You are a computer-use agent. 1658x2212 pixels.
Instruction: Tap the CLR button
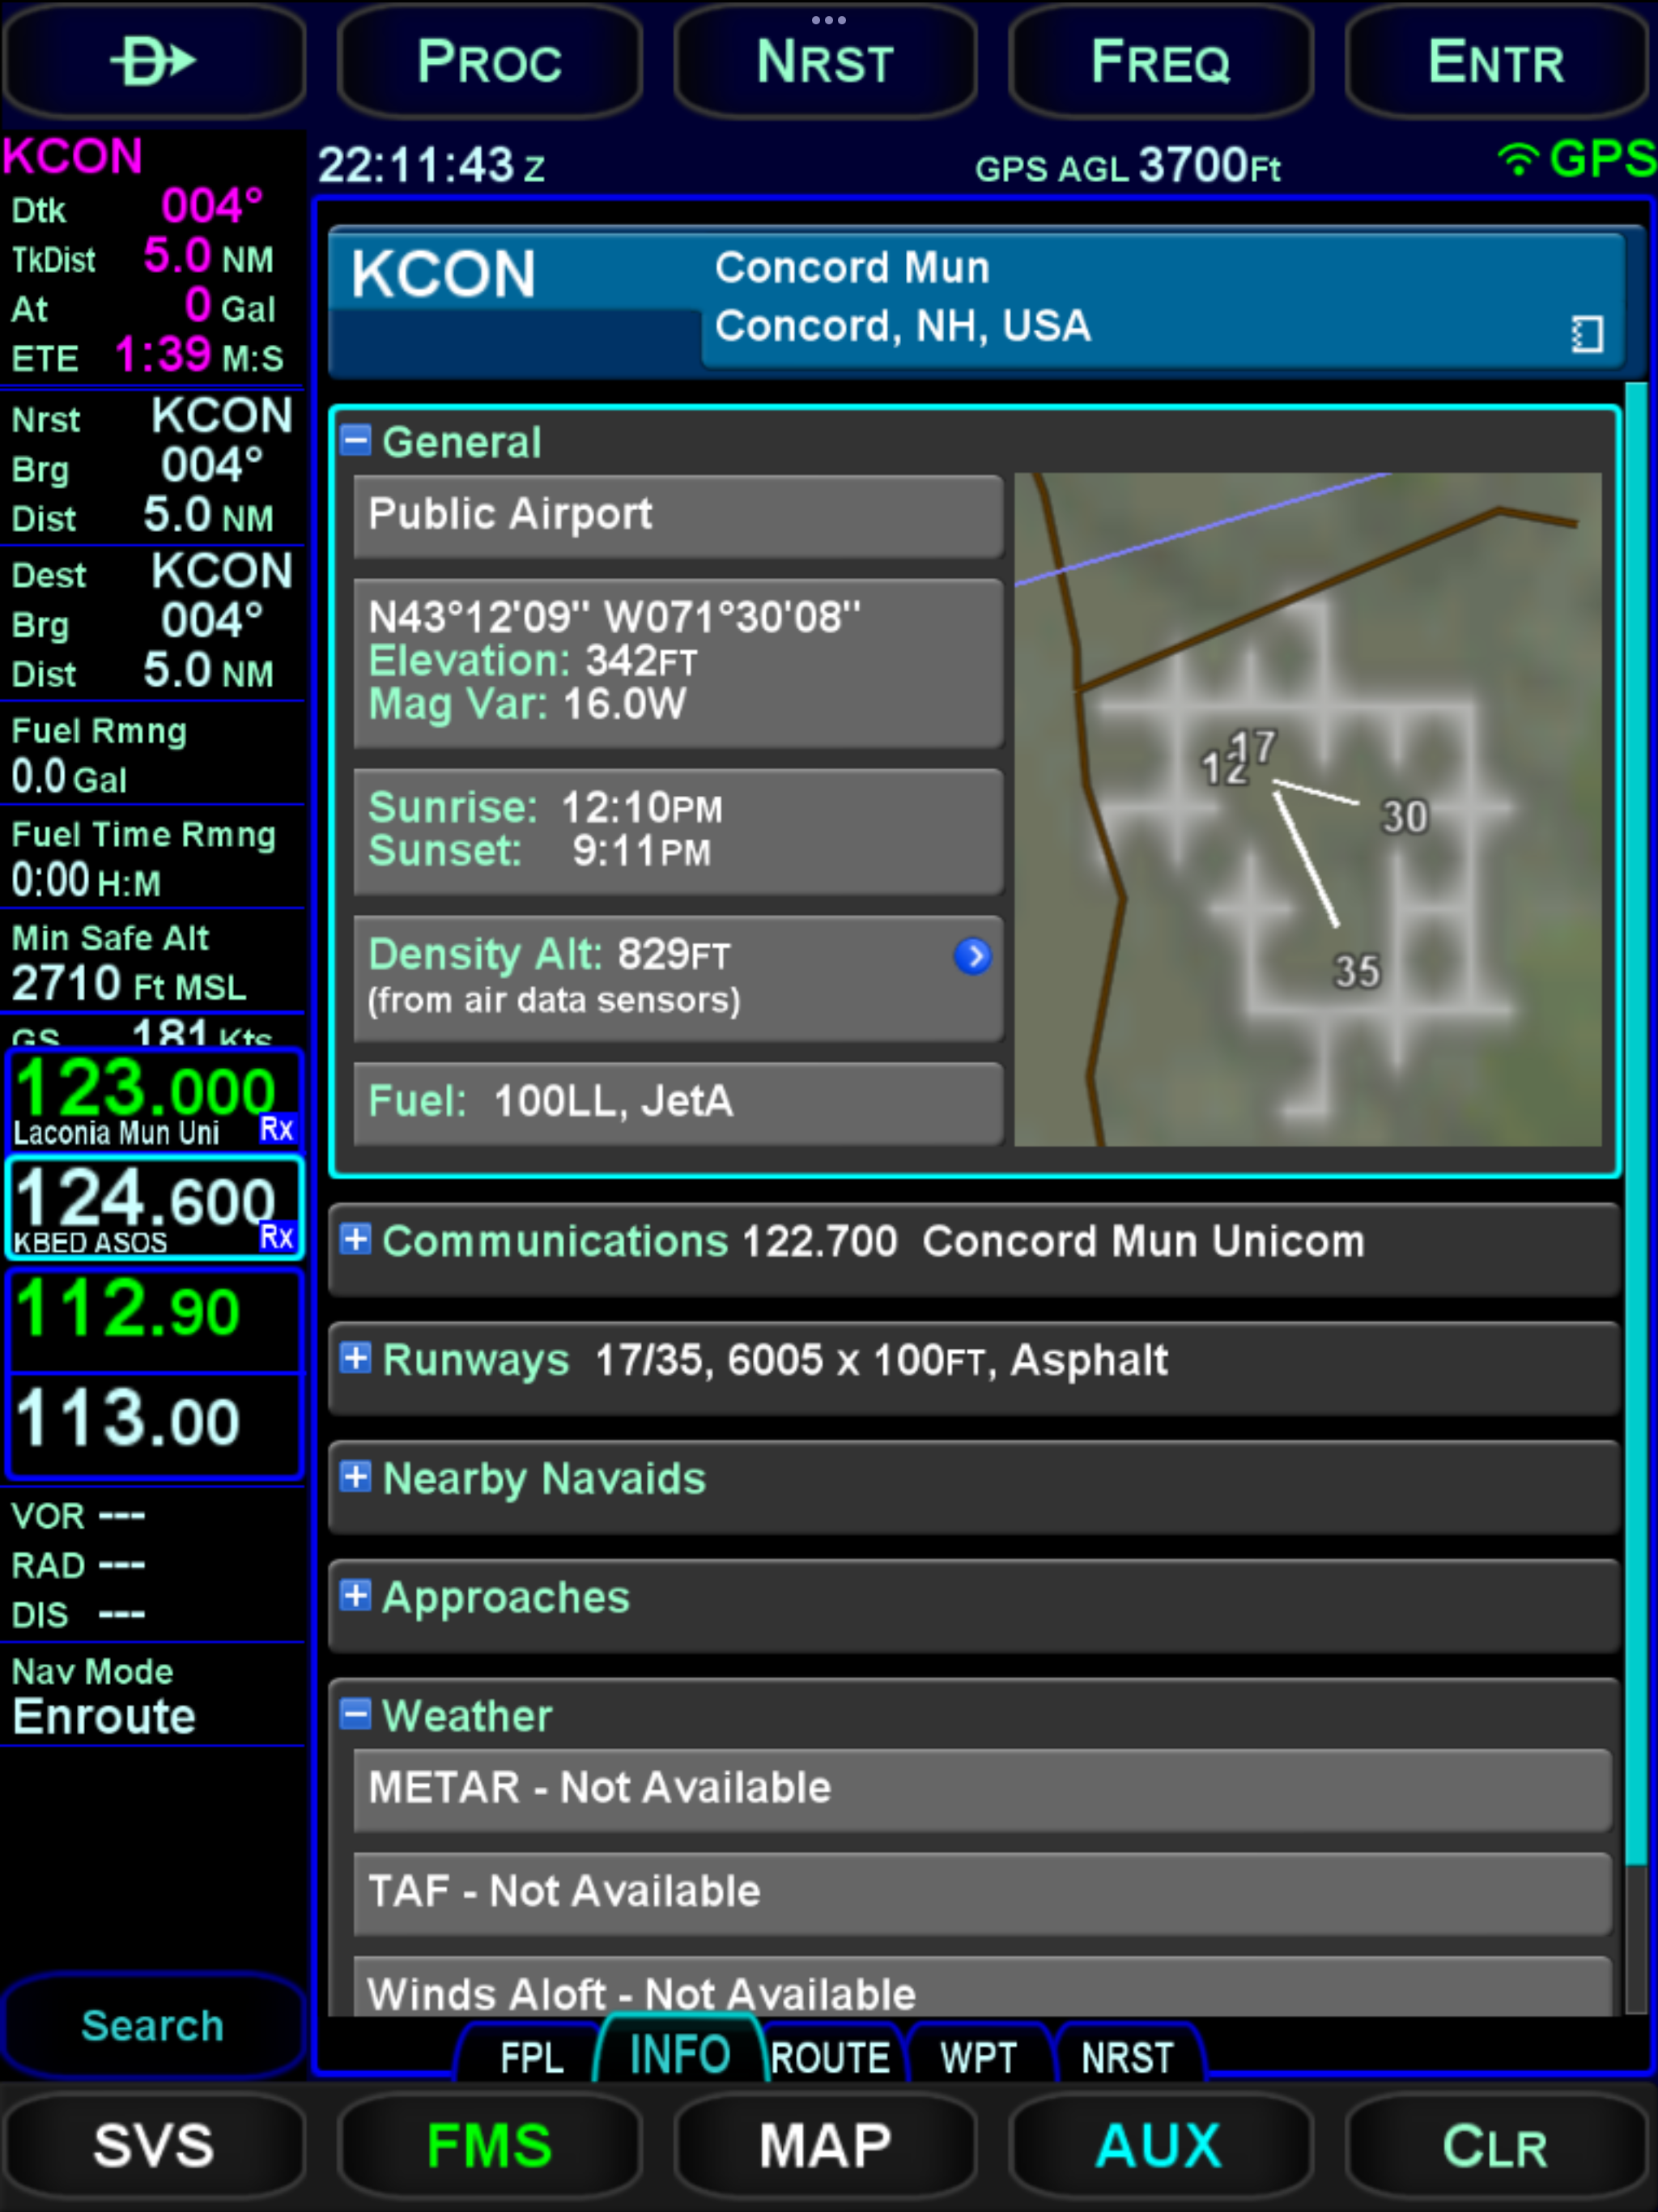click(x=1496, y=2146)
